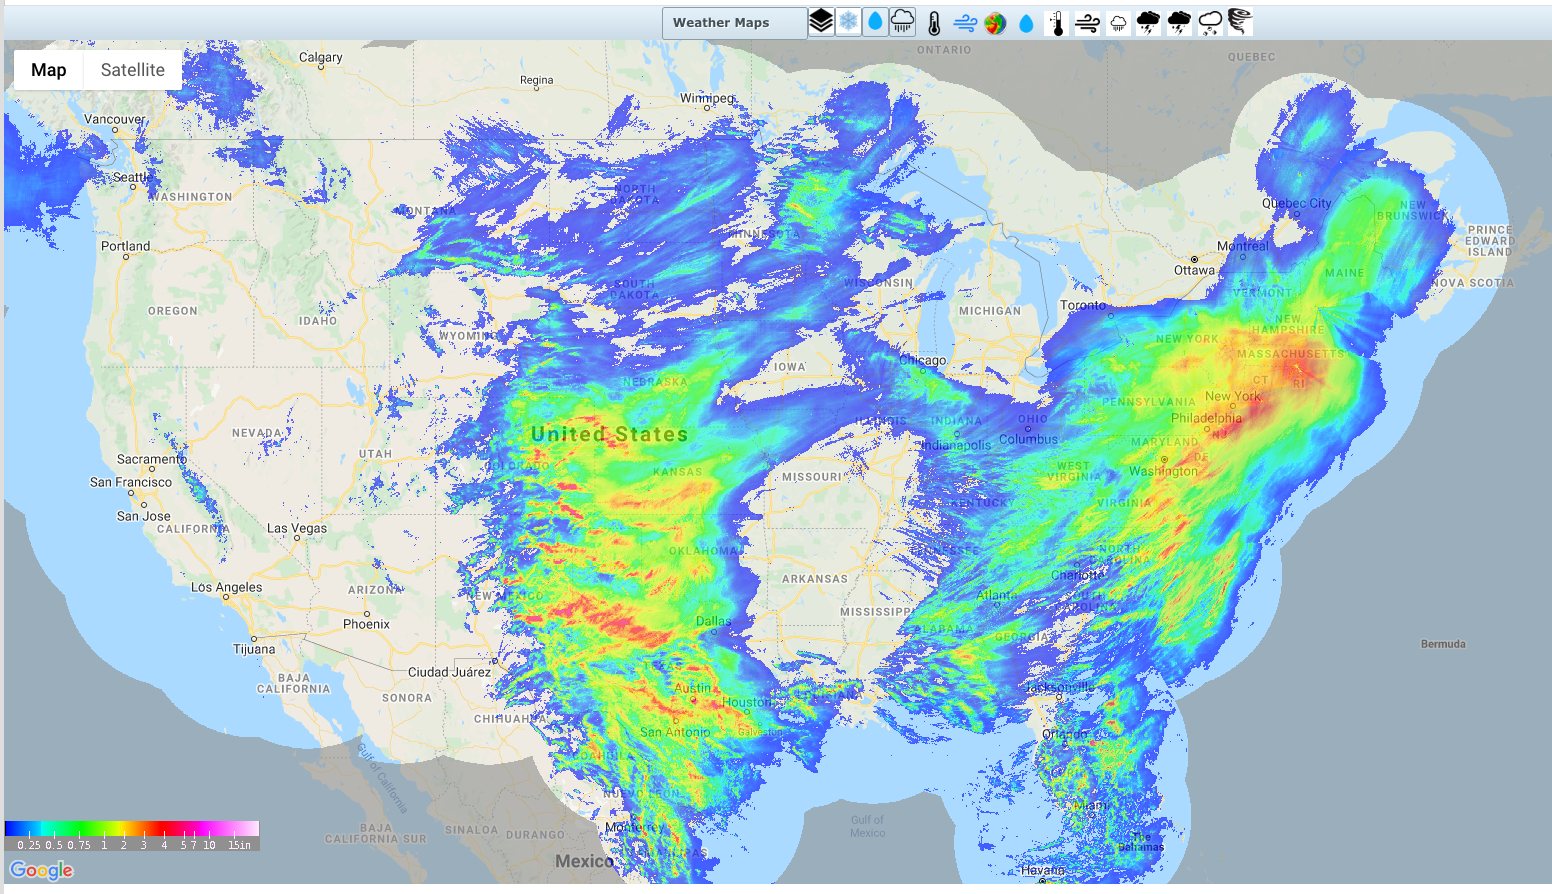Toggle the boxed blue water drop layer
This screenshot has height=894, width=1552.
[875, 22]
